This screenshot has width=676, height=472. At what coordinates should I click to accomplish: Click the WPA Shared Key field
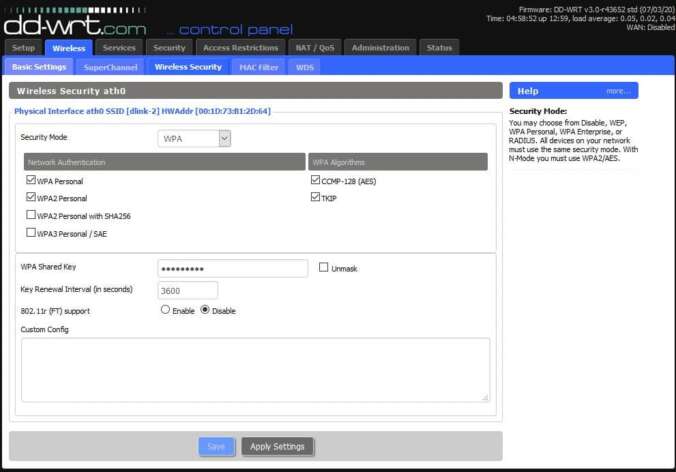point(232,268)
